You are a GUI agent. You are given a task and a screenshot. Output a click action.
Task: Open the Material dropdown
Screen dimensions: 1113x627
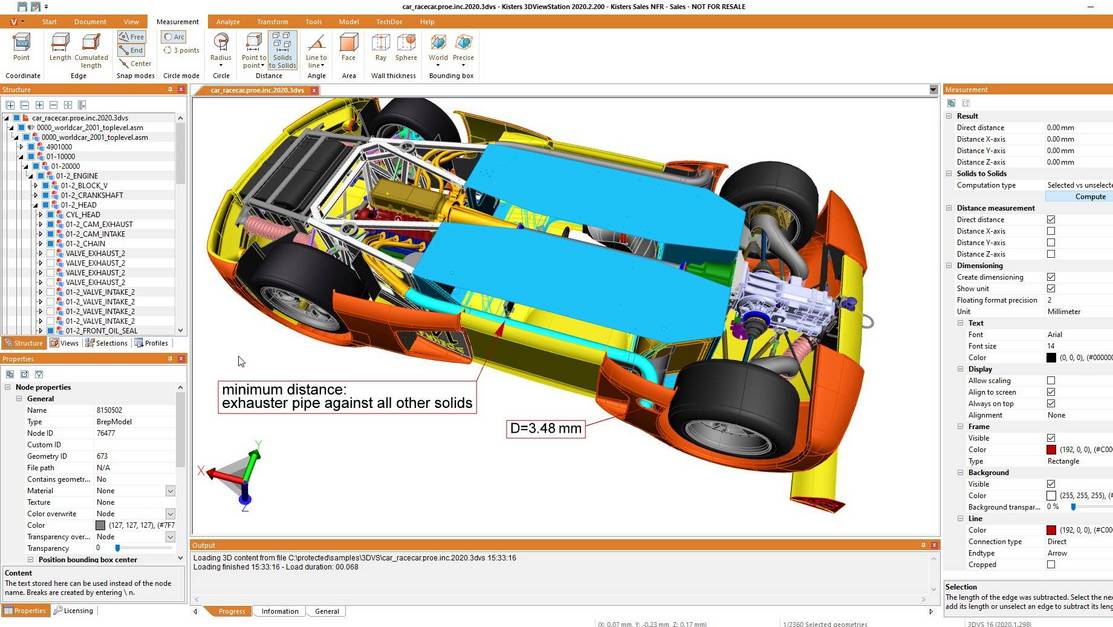[x=170, y=491]
